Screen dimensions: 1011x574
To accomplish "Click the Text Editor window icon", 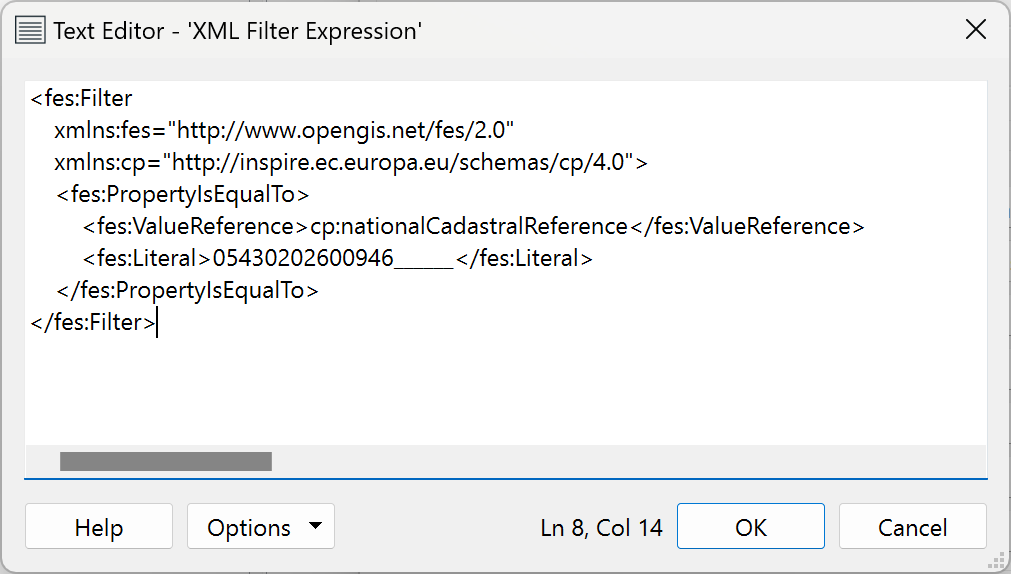I will point(30,30).
